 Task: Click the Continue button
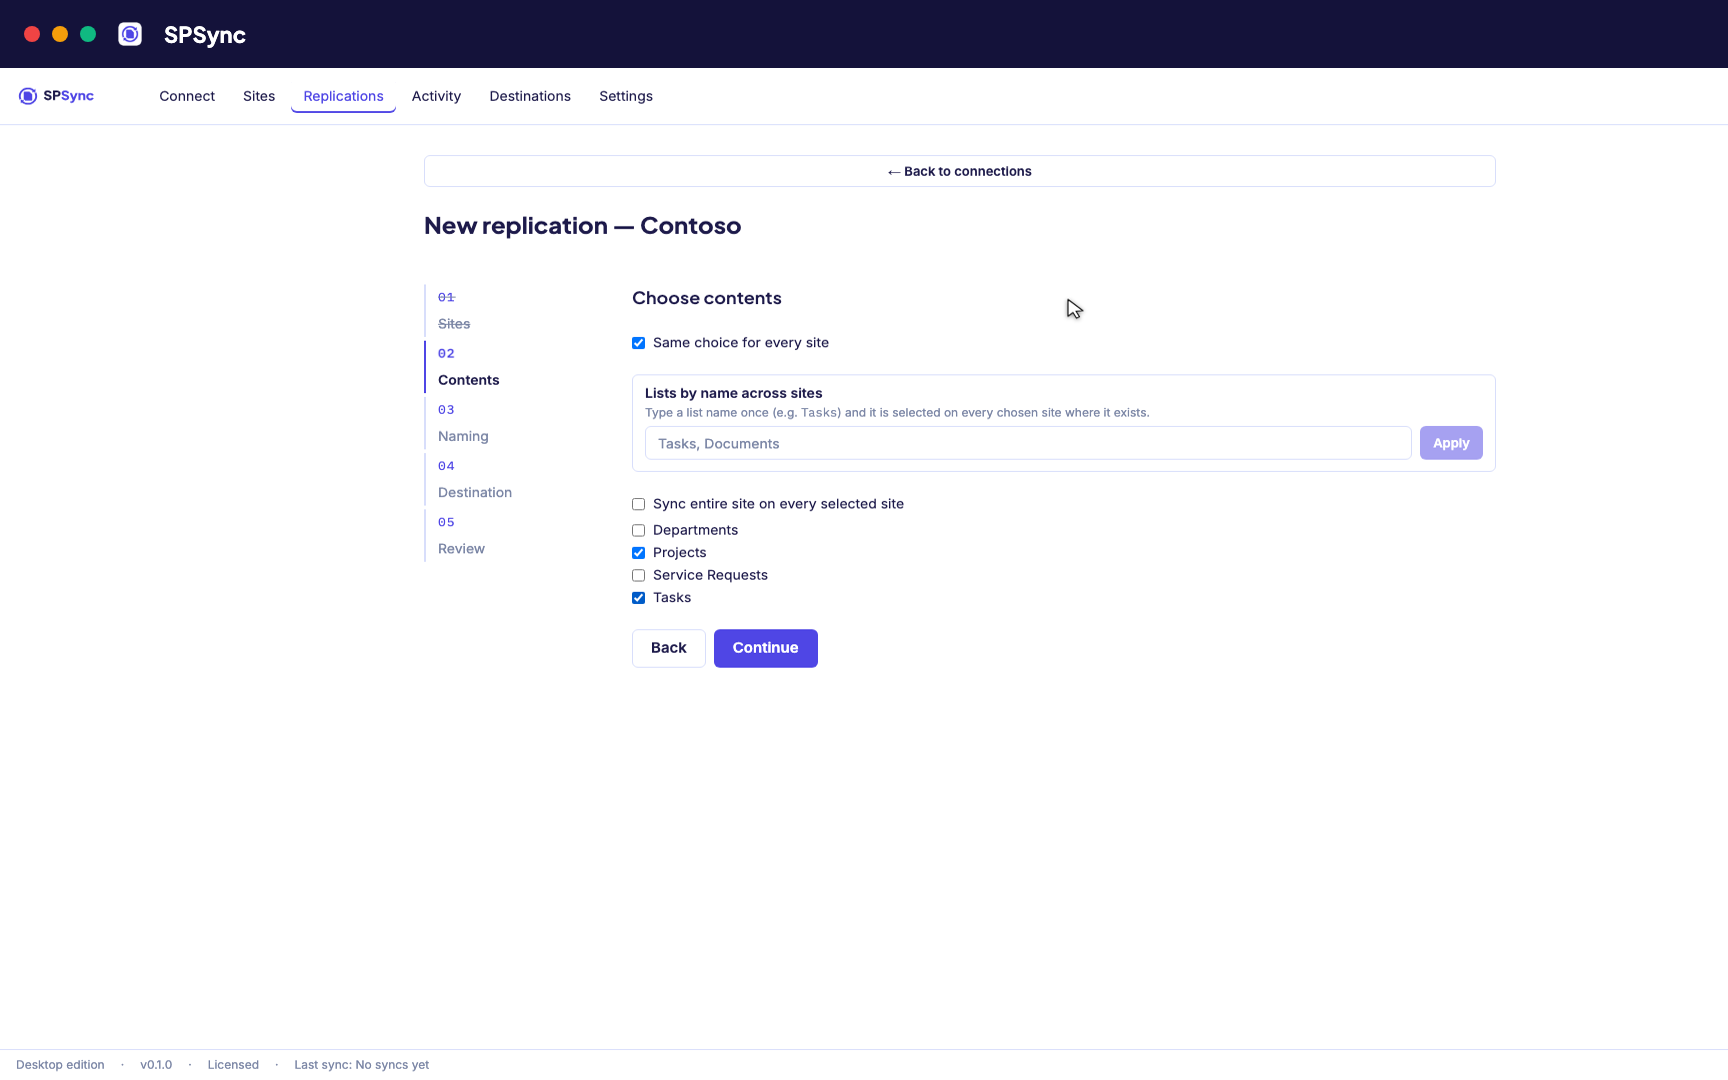pyautogui.click(x=766, y=648)
